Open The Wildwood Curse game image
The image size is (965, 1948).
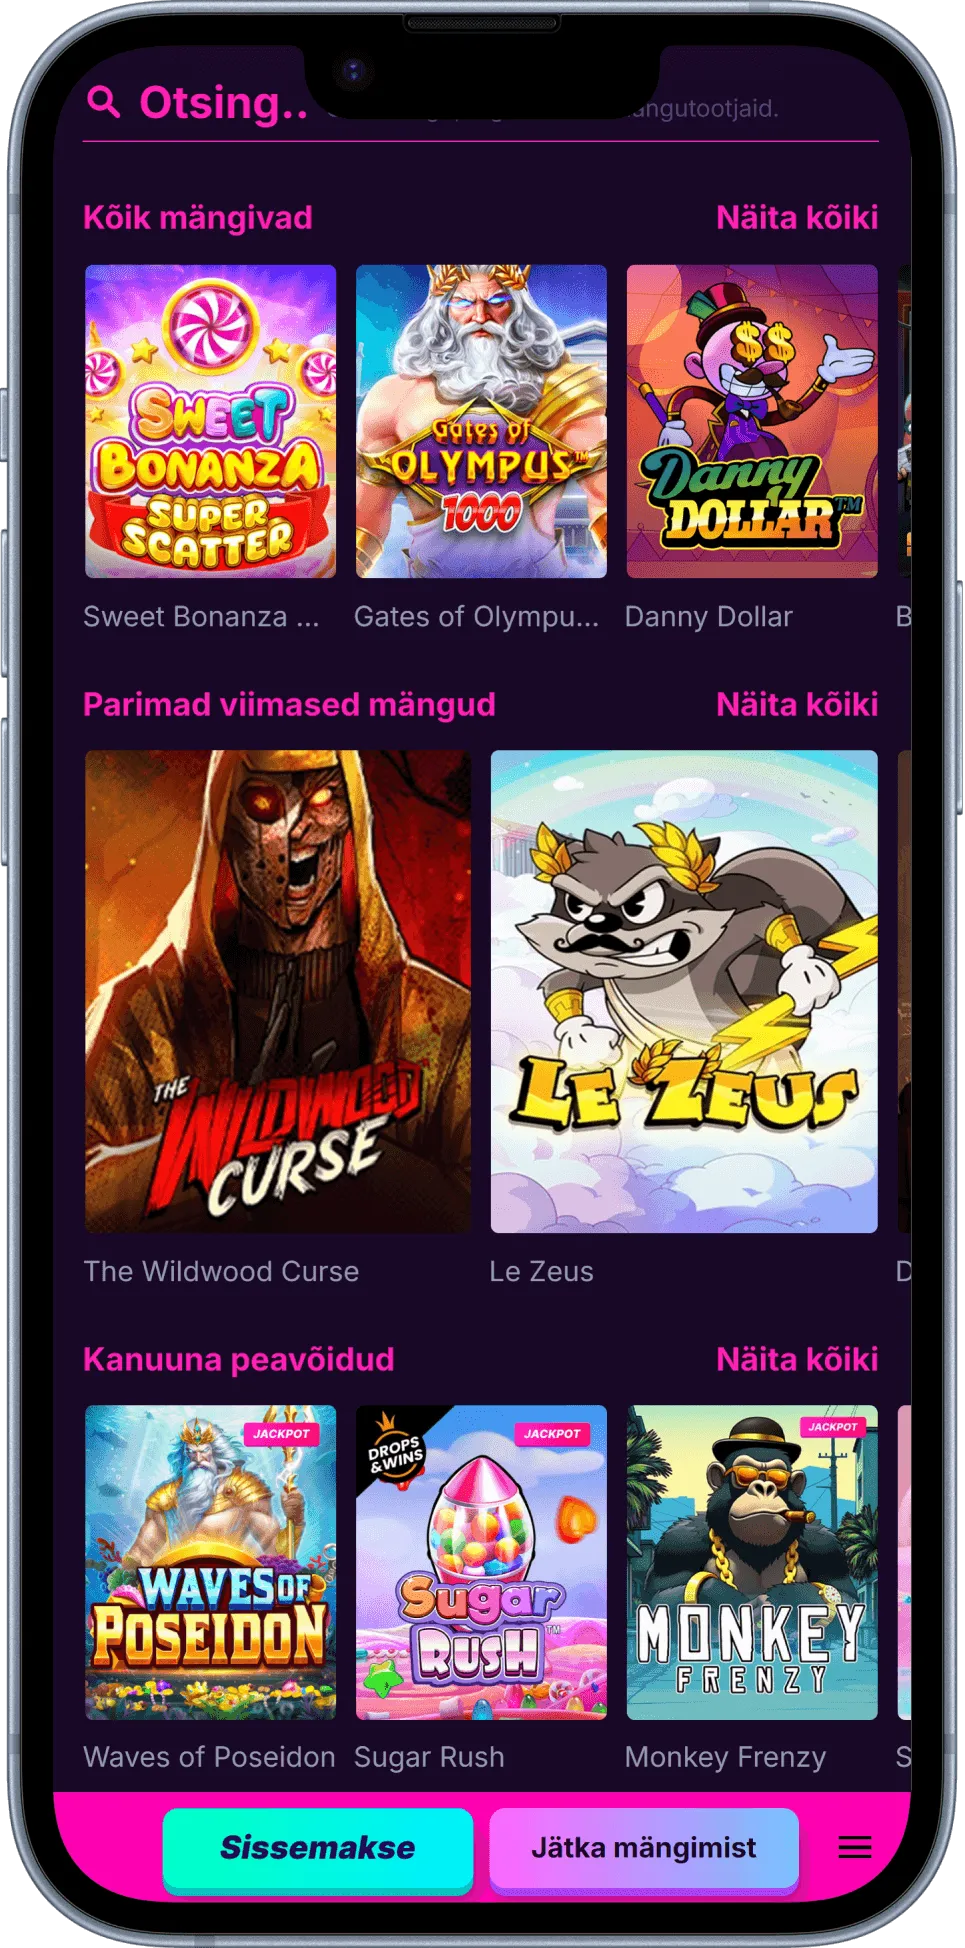tap(278, 991)
